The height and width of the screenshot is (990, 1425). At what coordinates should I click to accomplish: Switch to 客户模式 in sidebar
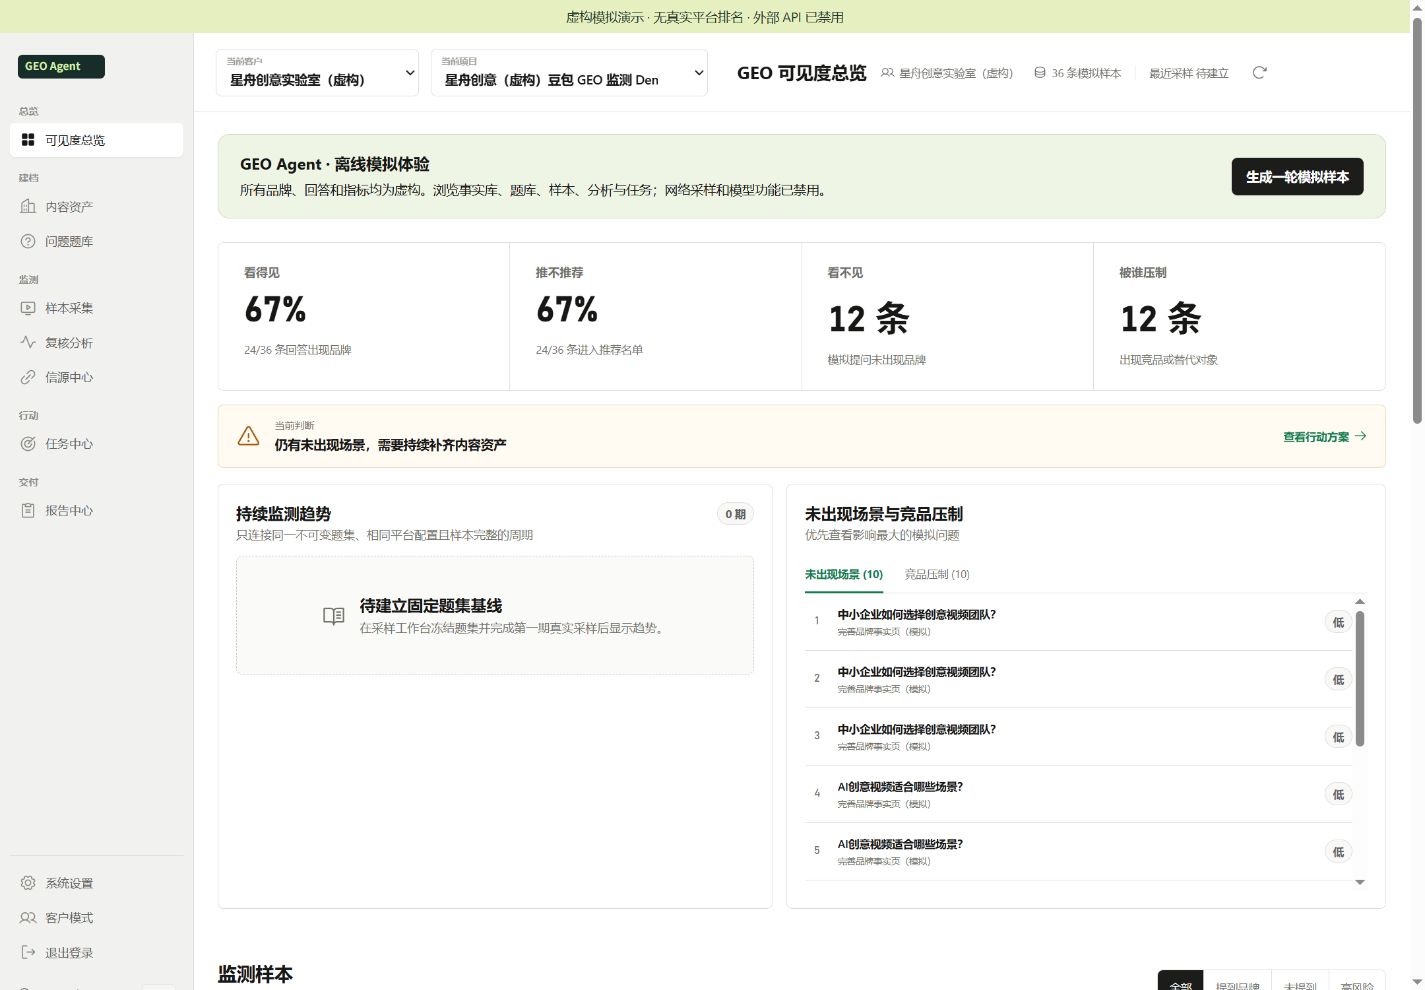[x=97, y=918]
